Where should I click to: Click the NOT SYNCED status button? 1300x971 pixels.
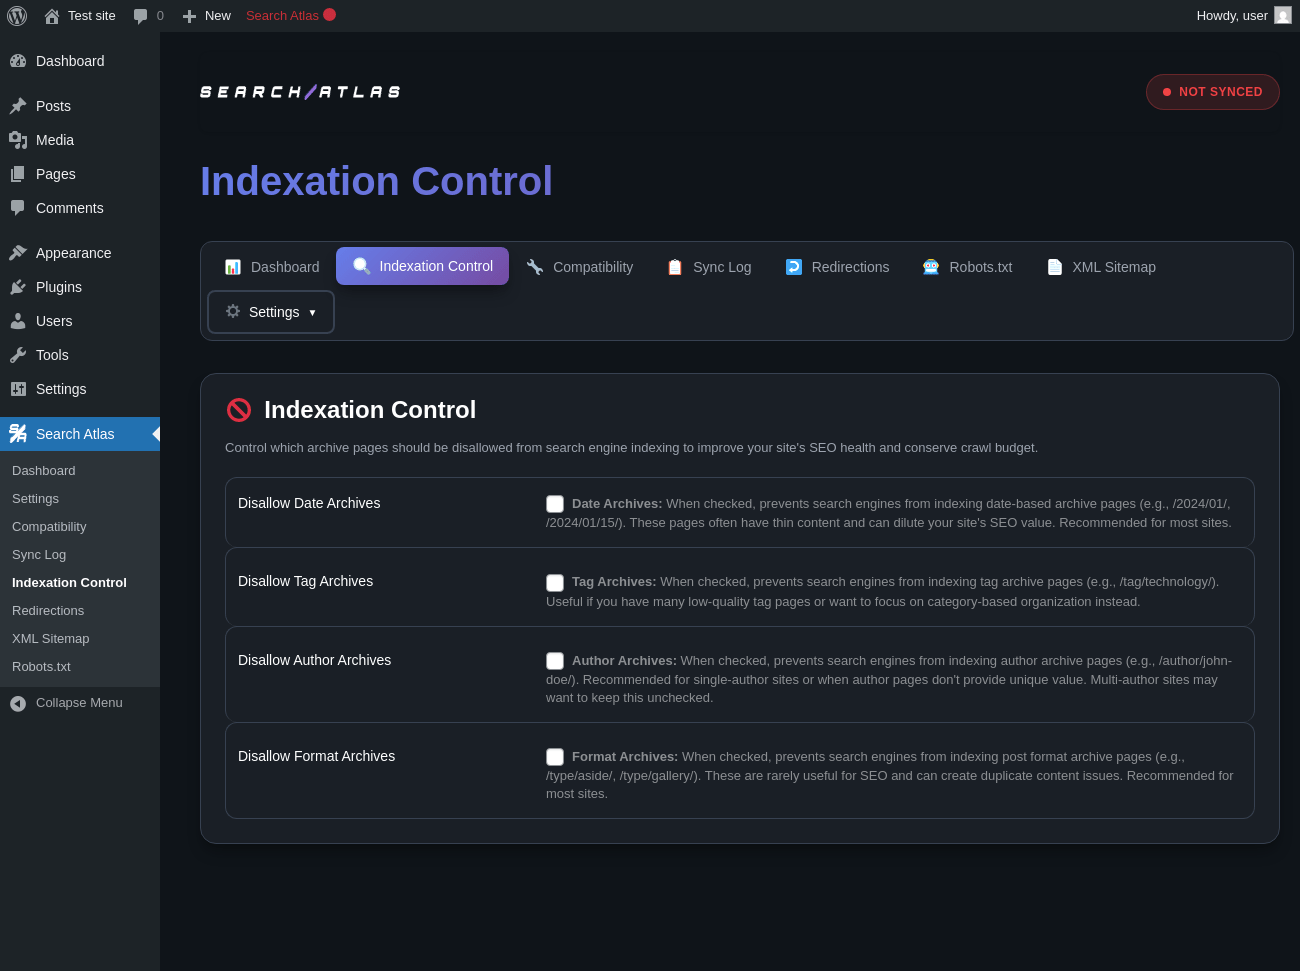pyautogui.click(x=1212, y=92)
